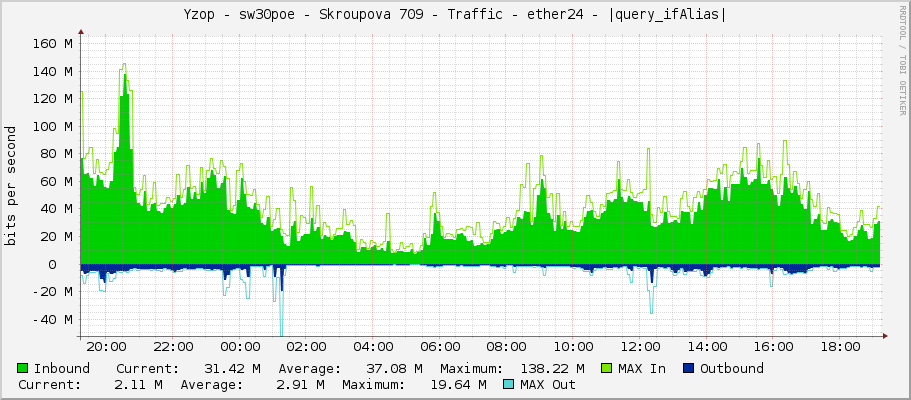This screenshot has height=400, width=911.
Task: Click the Outbound legend label
Action: [x=732, y=369]
